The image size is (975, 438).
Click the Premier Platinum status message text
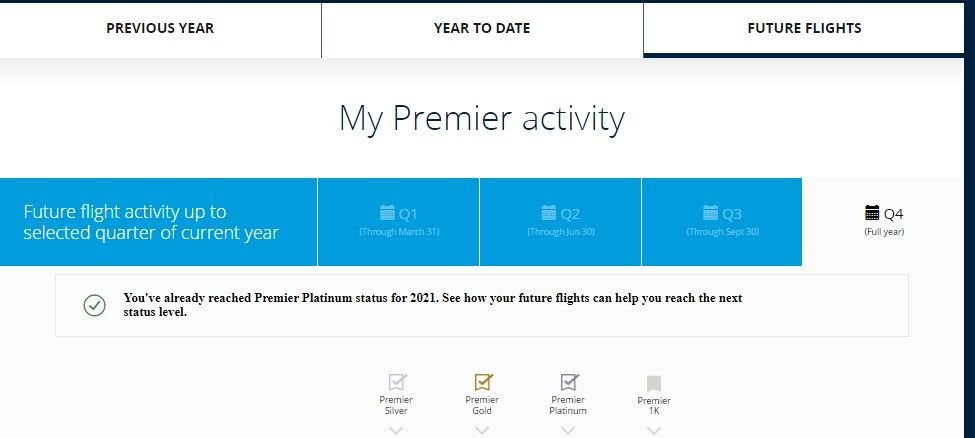coord(433,305)
